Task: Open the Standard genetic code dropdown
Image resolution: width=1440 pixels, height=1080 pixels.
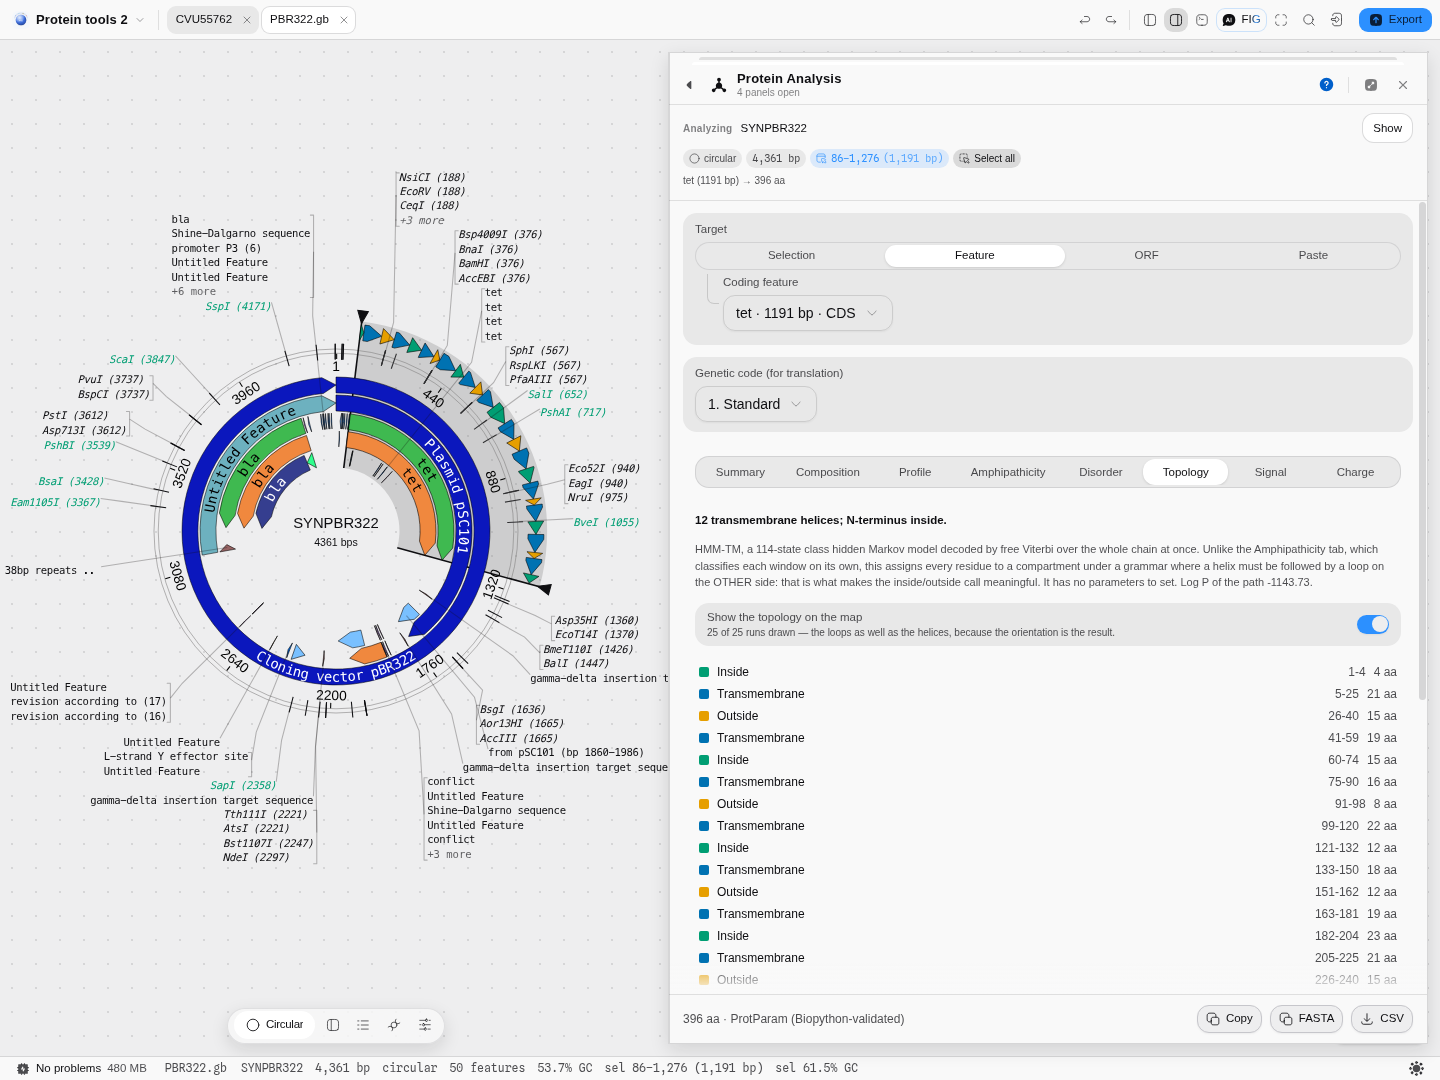Action: pos(756,404)
